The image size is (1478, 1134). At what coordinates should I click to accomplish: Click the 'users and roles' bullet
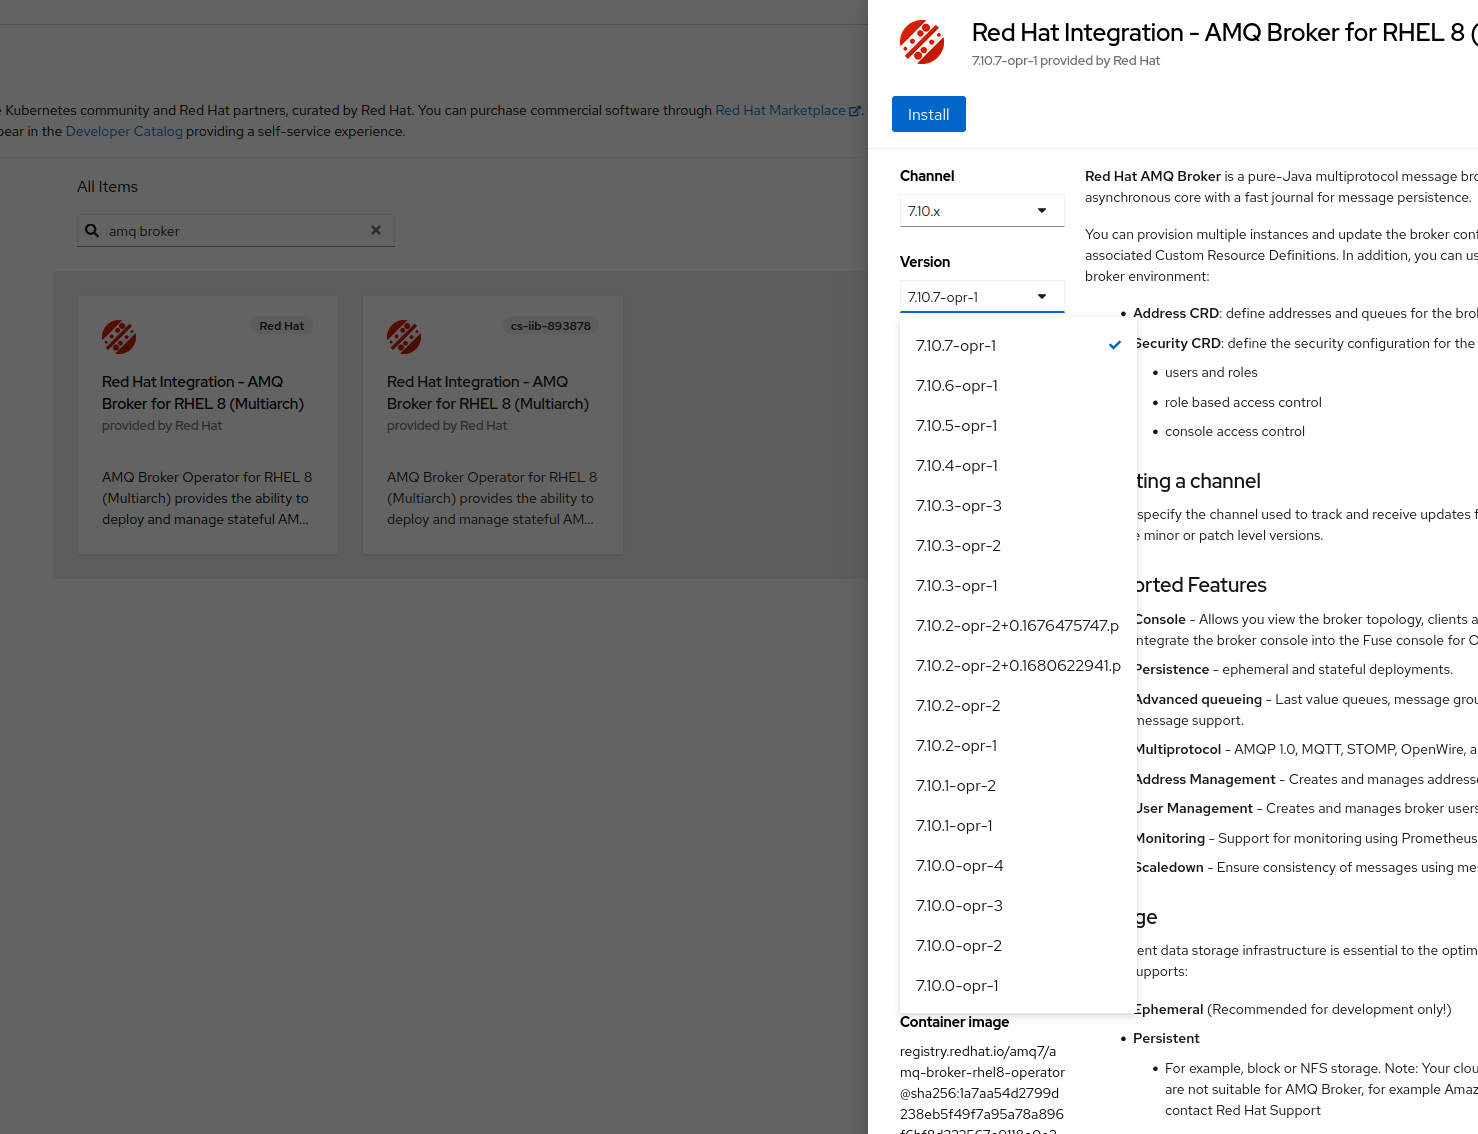1211,372
